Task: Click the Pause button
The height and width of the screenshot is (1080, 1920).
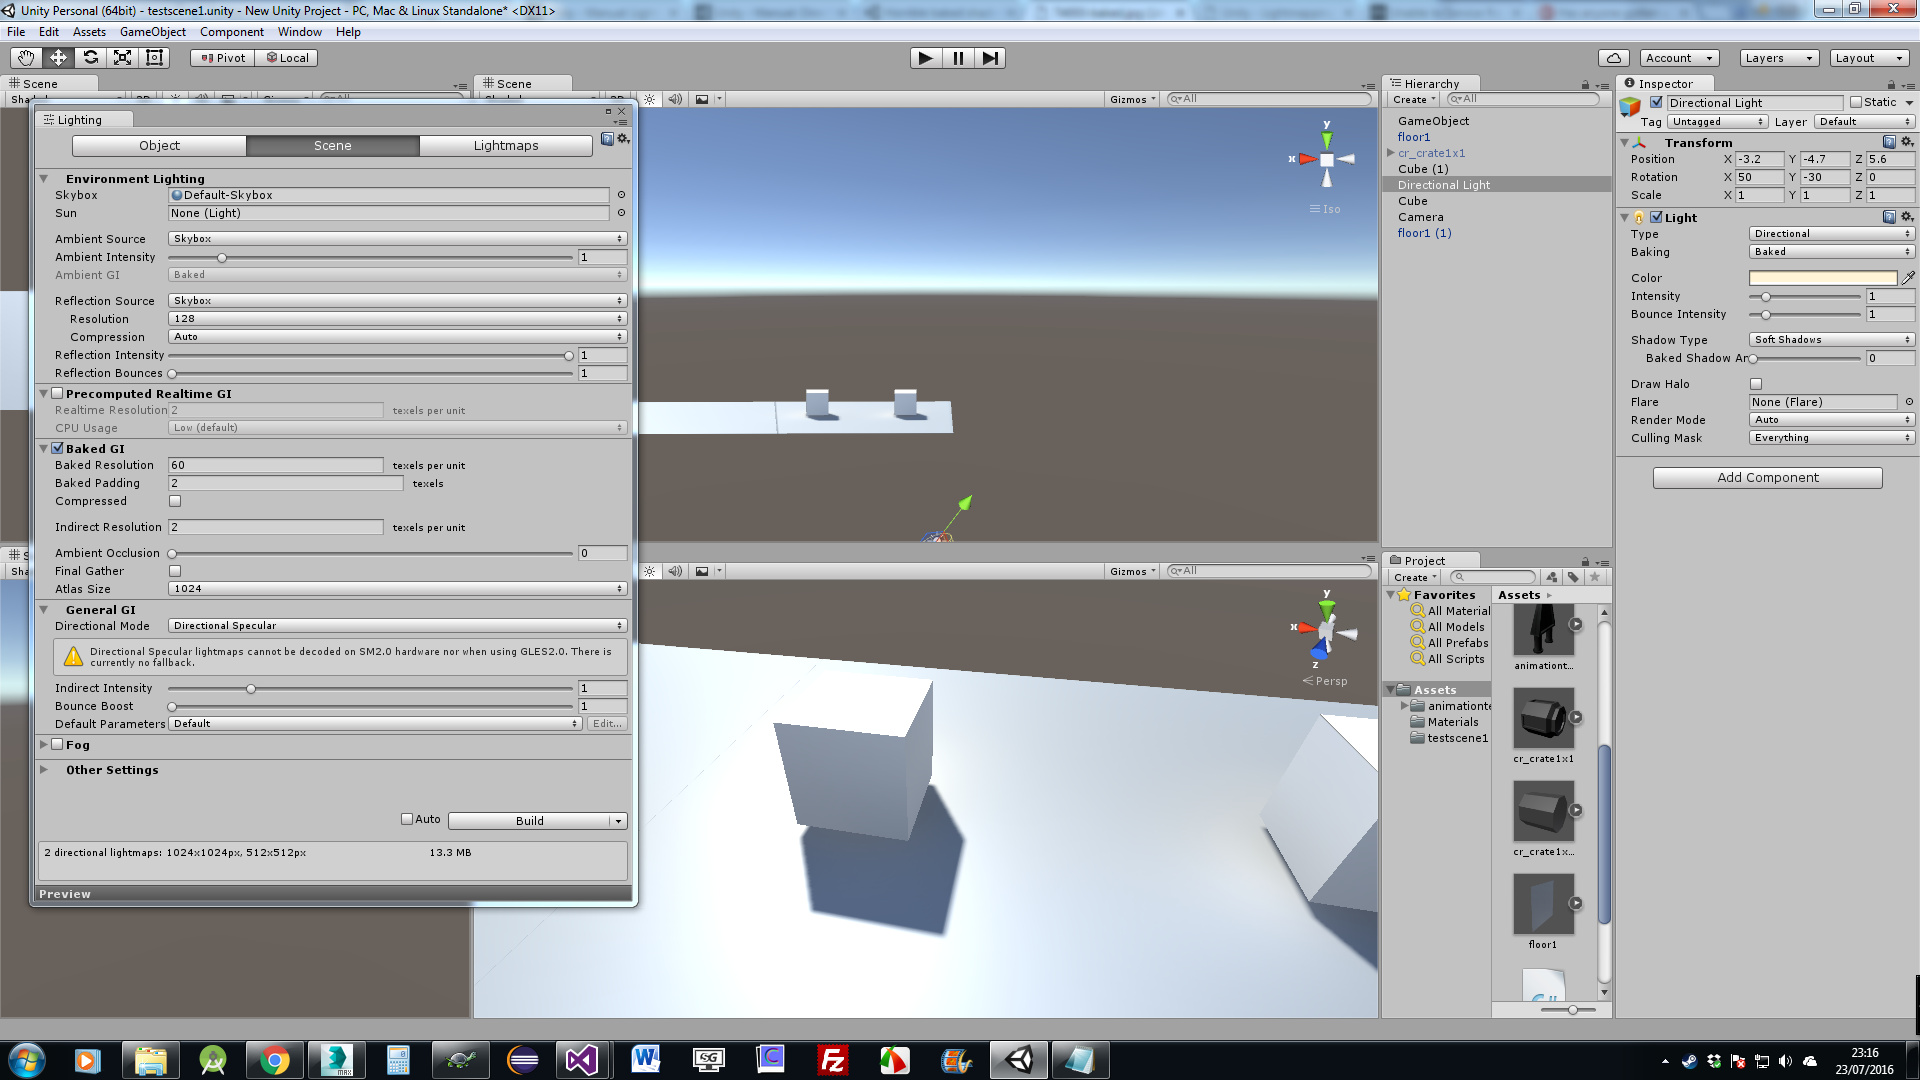Action: point(958,58)
